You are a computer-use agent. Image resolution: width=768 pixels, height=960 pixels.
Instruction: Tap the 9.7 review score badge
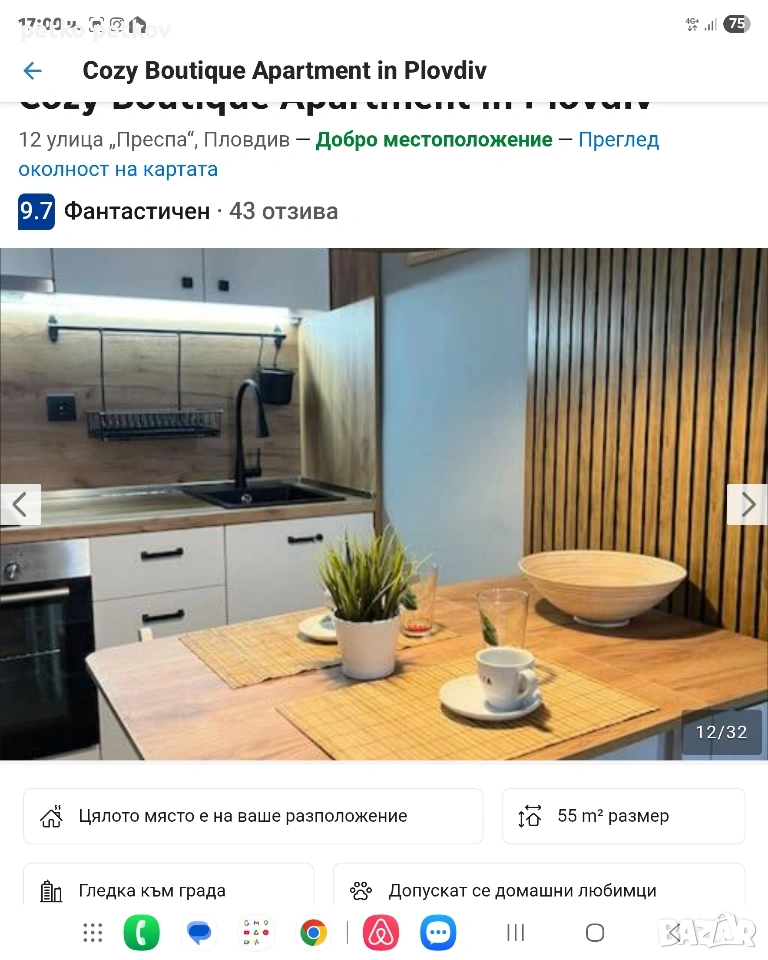coord(36,211)
